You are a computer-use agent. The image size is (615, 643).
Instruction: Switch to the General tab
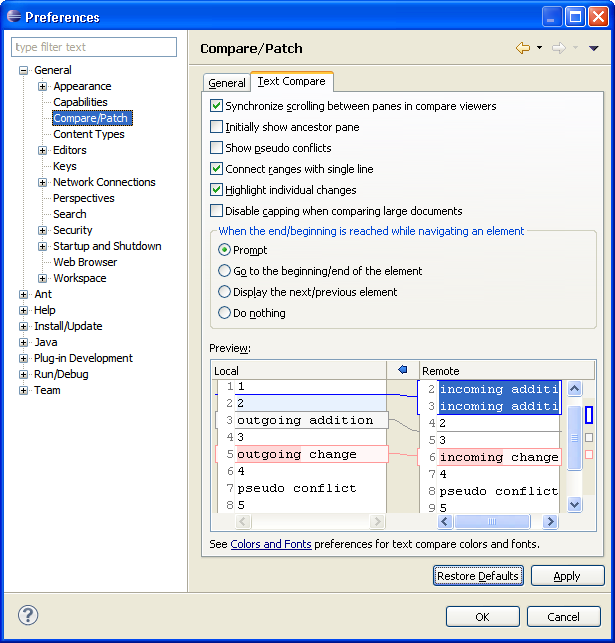[227, 83]
